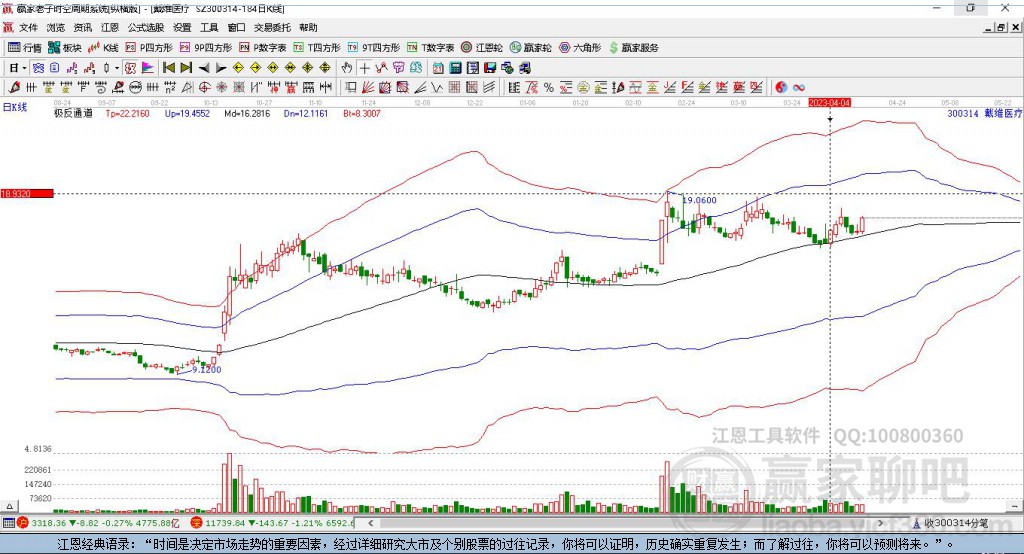
Task: Open the 设置 menu
Action: (182, 27)
